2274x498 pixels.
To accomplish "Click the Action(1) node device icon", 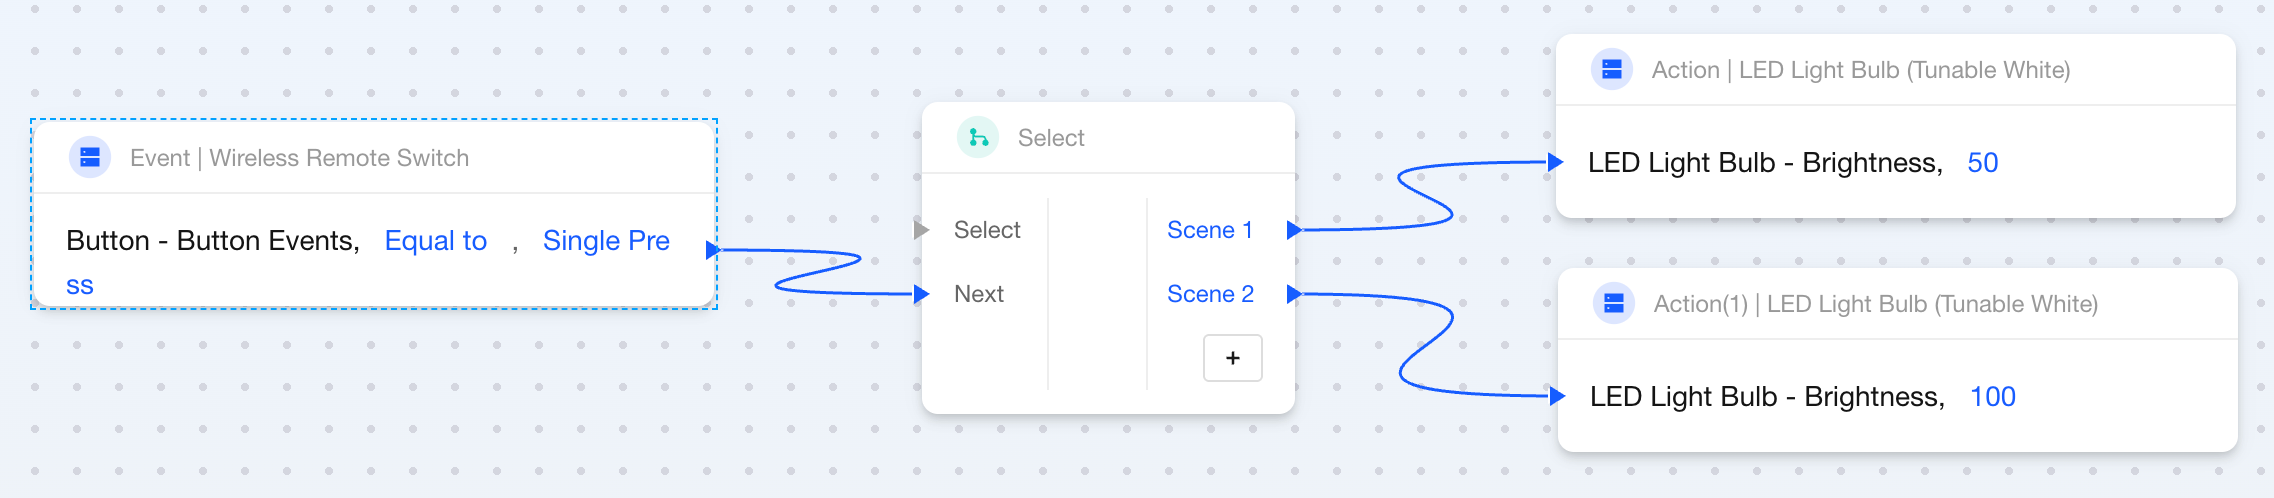I will point(1614,303).
